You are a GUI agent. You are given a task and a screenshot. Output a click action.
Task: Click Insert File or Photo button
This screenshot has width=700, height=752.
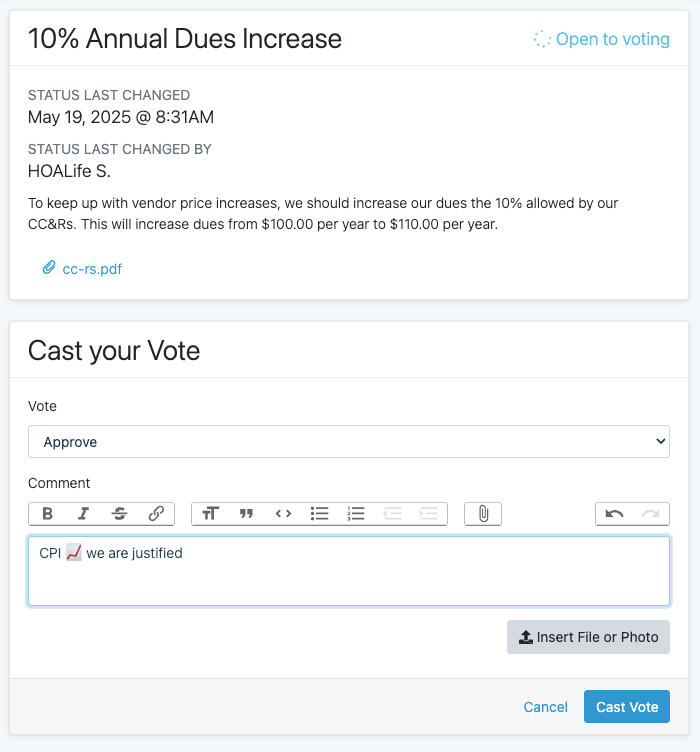point(588,637)
